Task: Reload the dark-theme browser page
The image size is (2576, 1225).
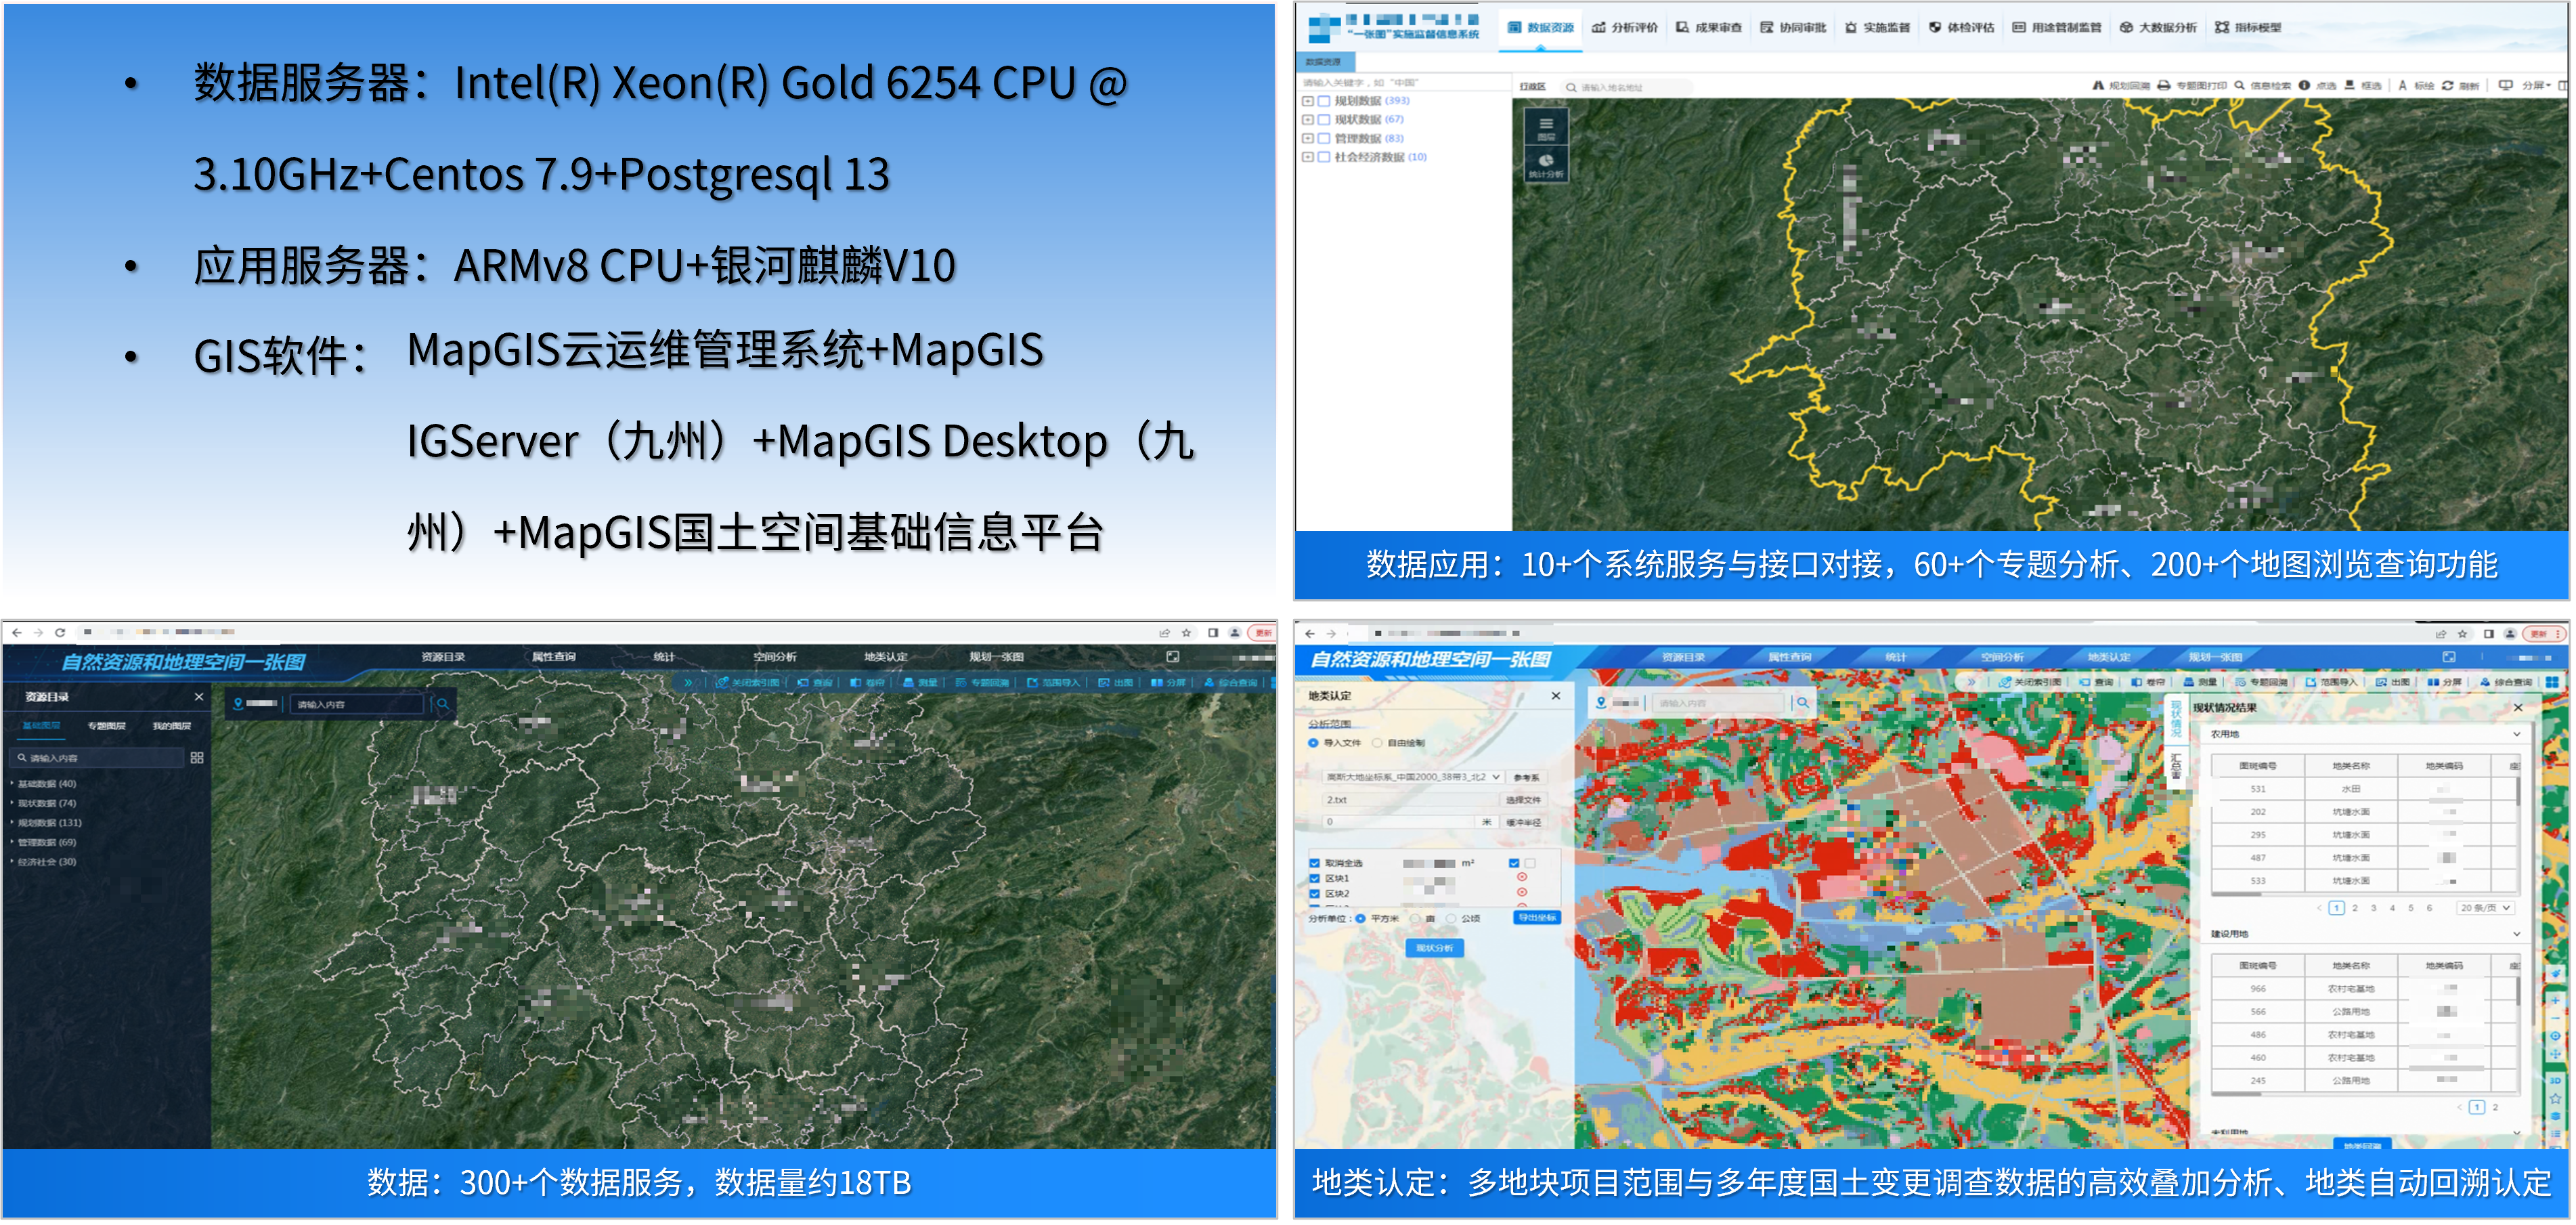Action: pyautogui.click(x=60, y=632)
